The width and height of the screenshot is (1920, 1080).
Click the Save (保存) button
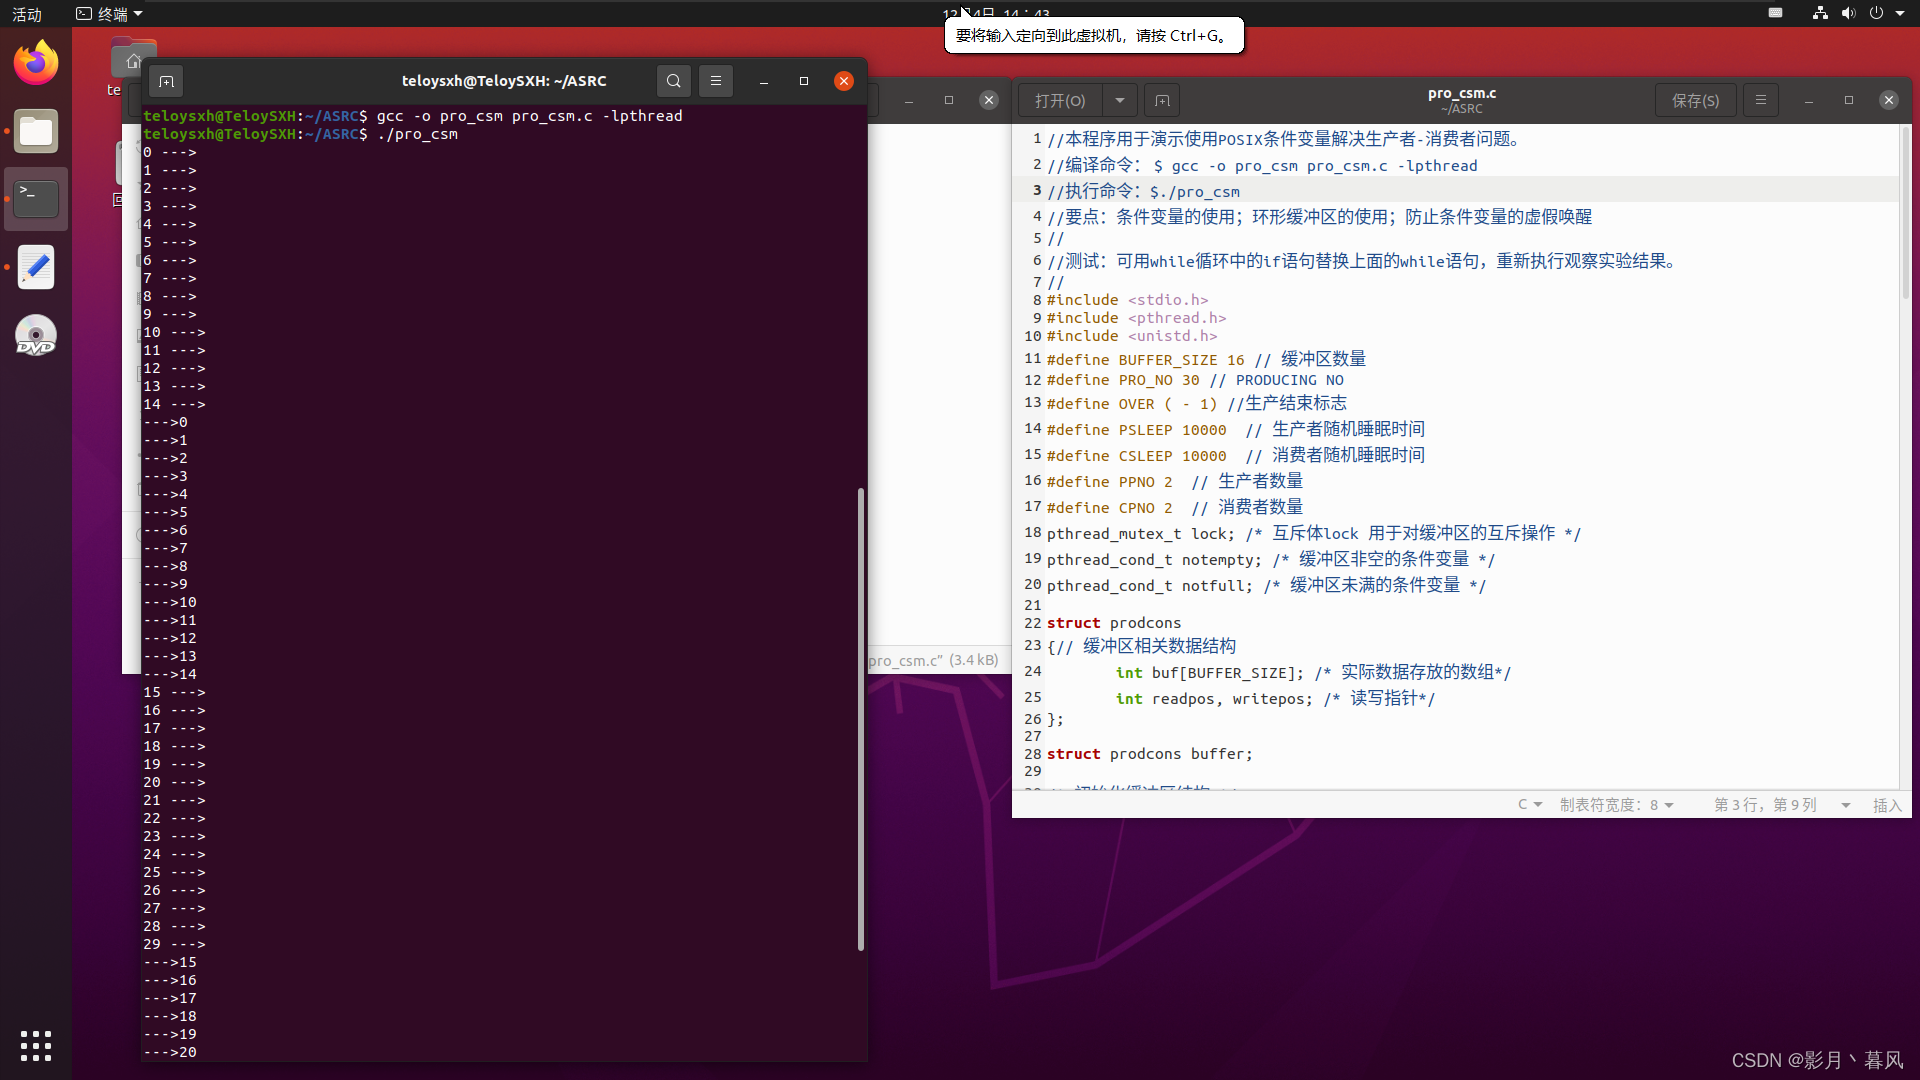tap(1695, 100)
